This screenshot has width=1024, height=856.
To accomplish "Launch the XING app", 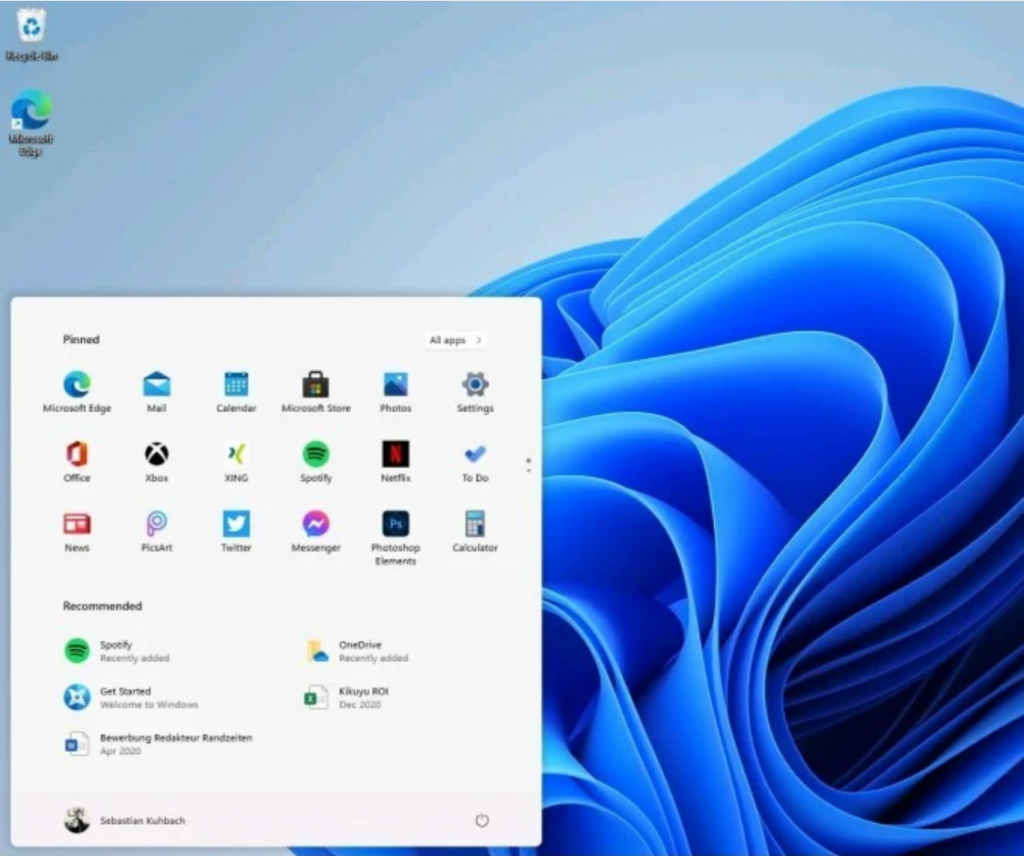I will click(236, 462).
